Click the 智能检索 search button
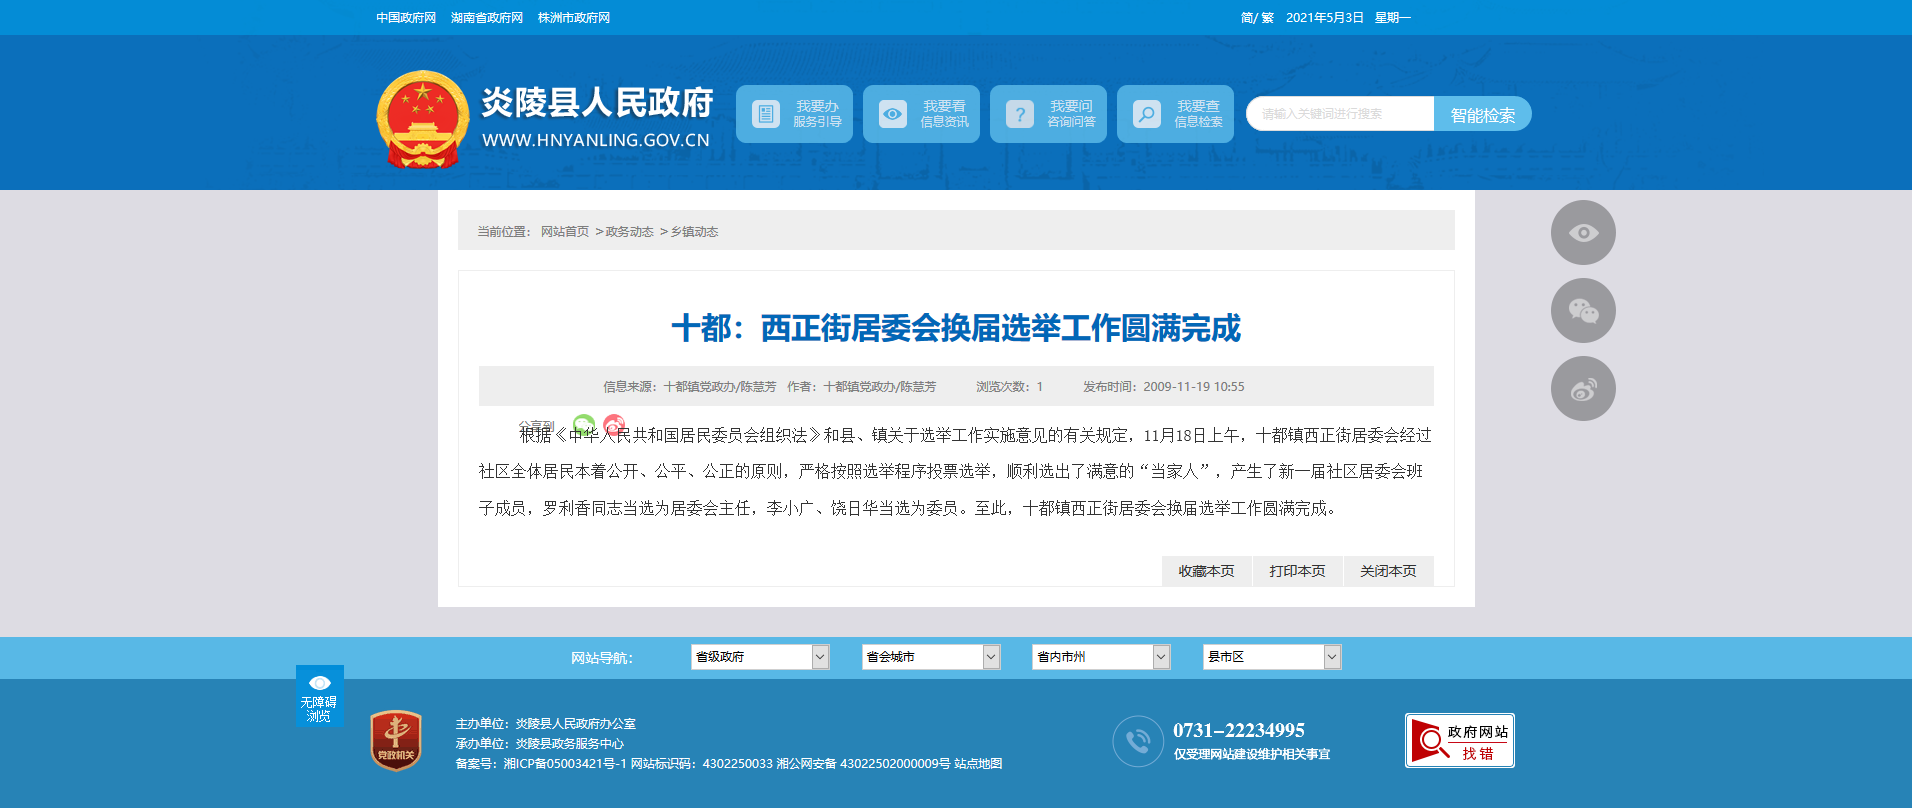Screen dimensions: 1912x808 click(1482, 115)
